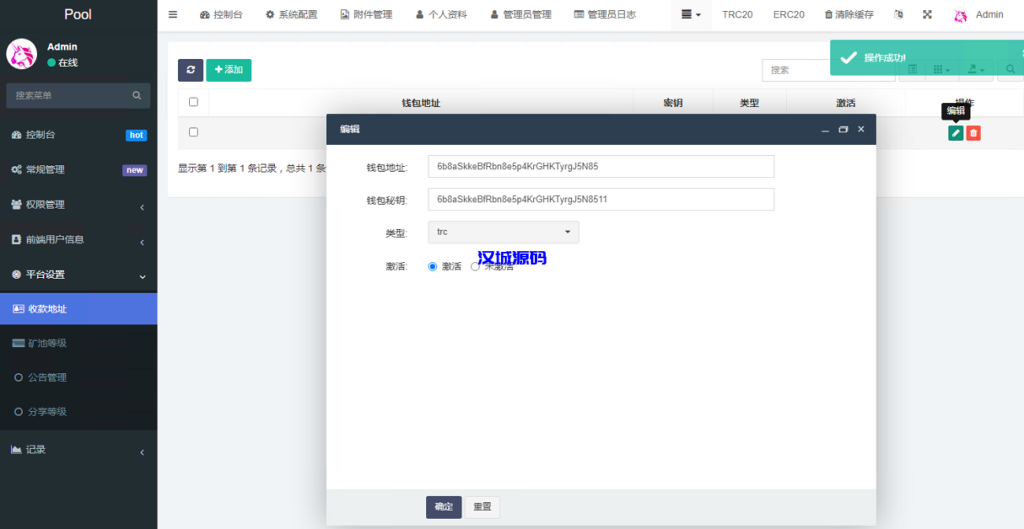Open the 管理员日志 tab
This screenshot has width=1024, height=529.
605,14
